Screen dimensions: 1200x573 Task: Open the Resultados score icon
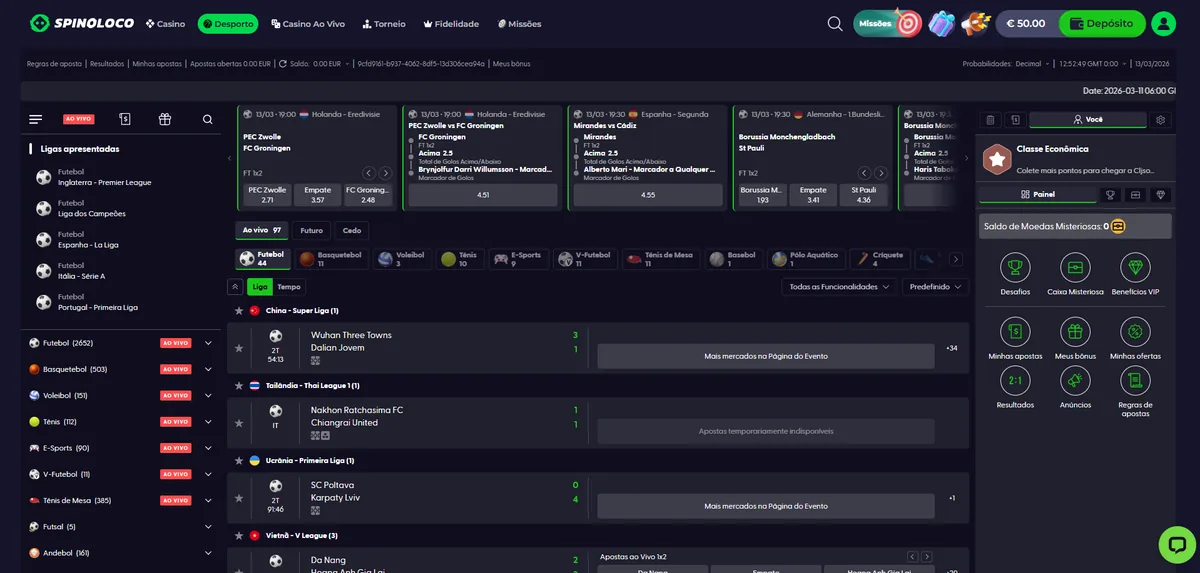(1015, 381)
